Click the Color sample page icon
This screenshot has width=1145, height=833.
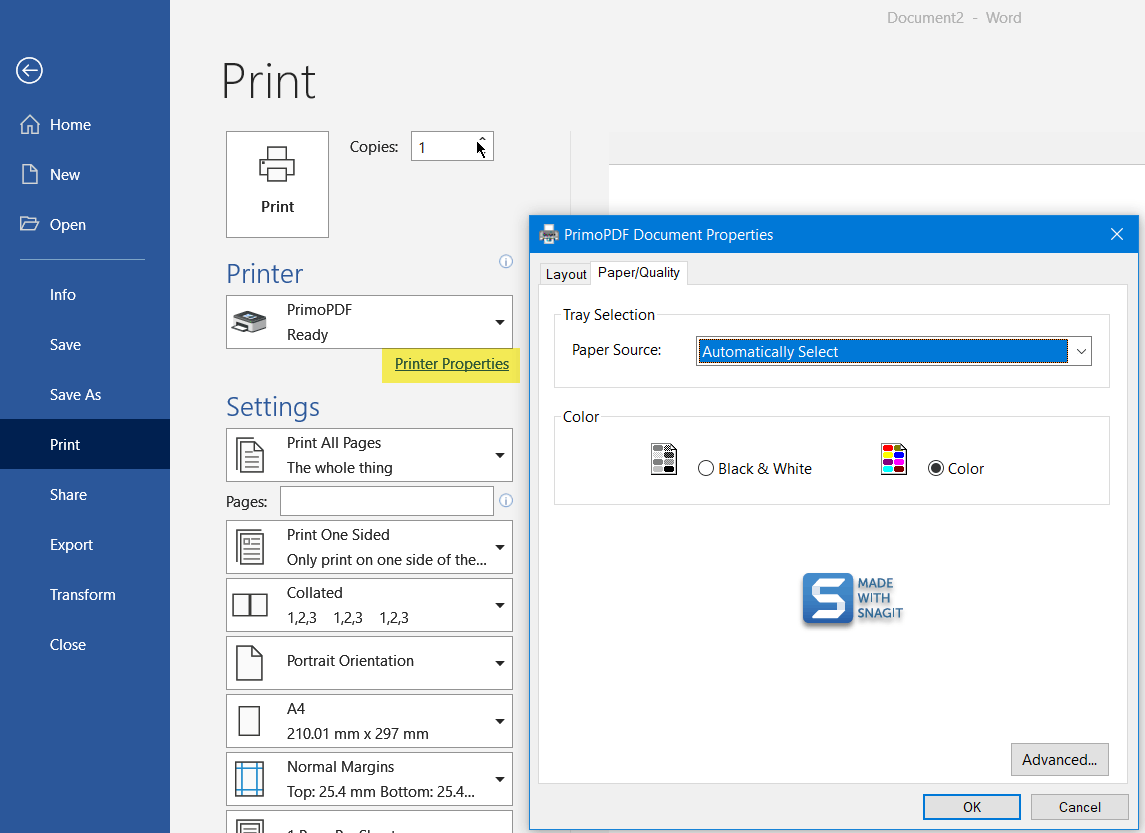[894, 459]
